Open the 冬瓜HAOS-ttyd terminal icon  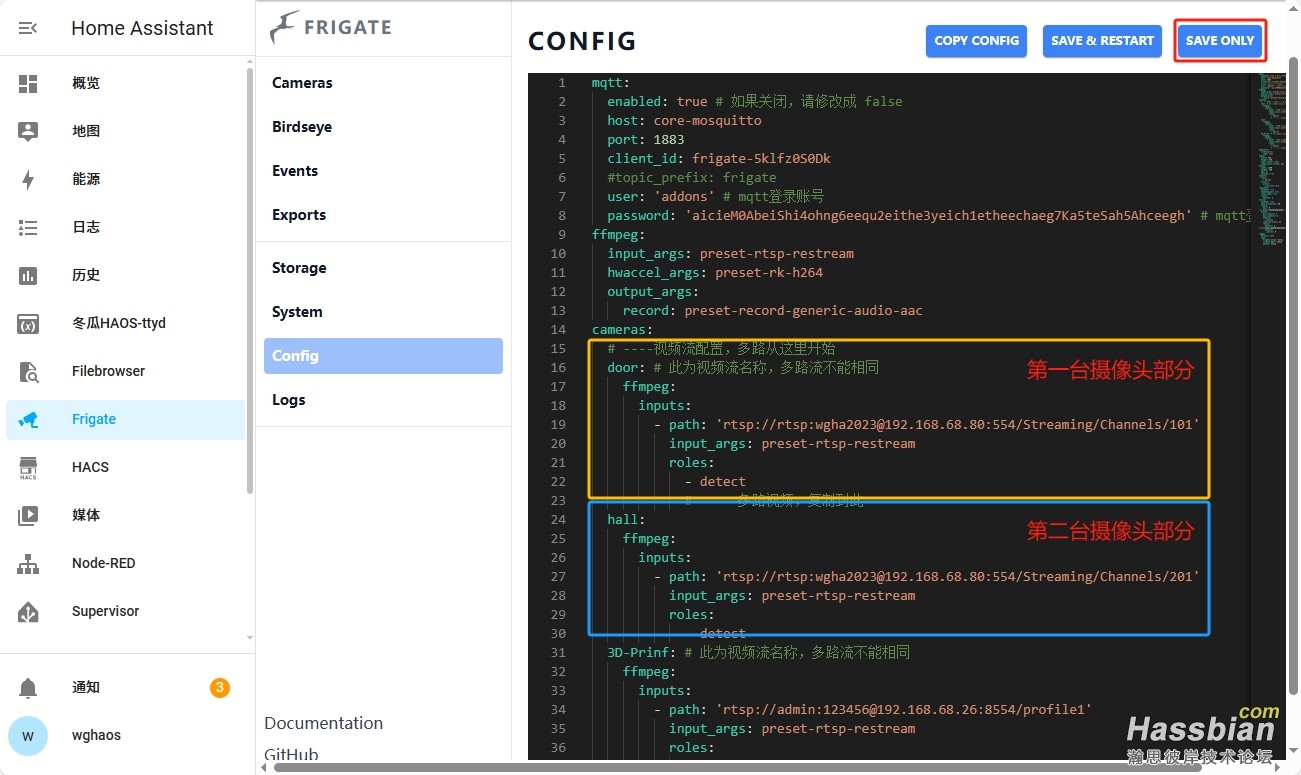(x=28, y=323)
